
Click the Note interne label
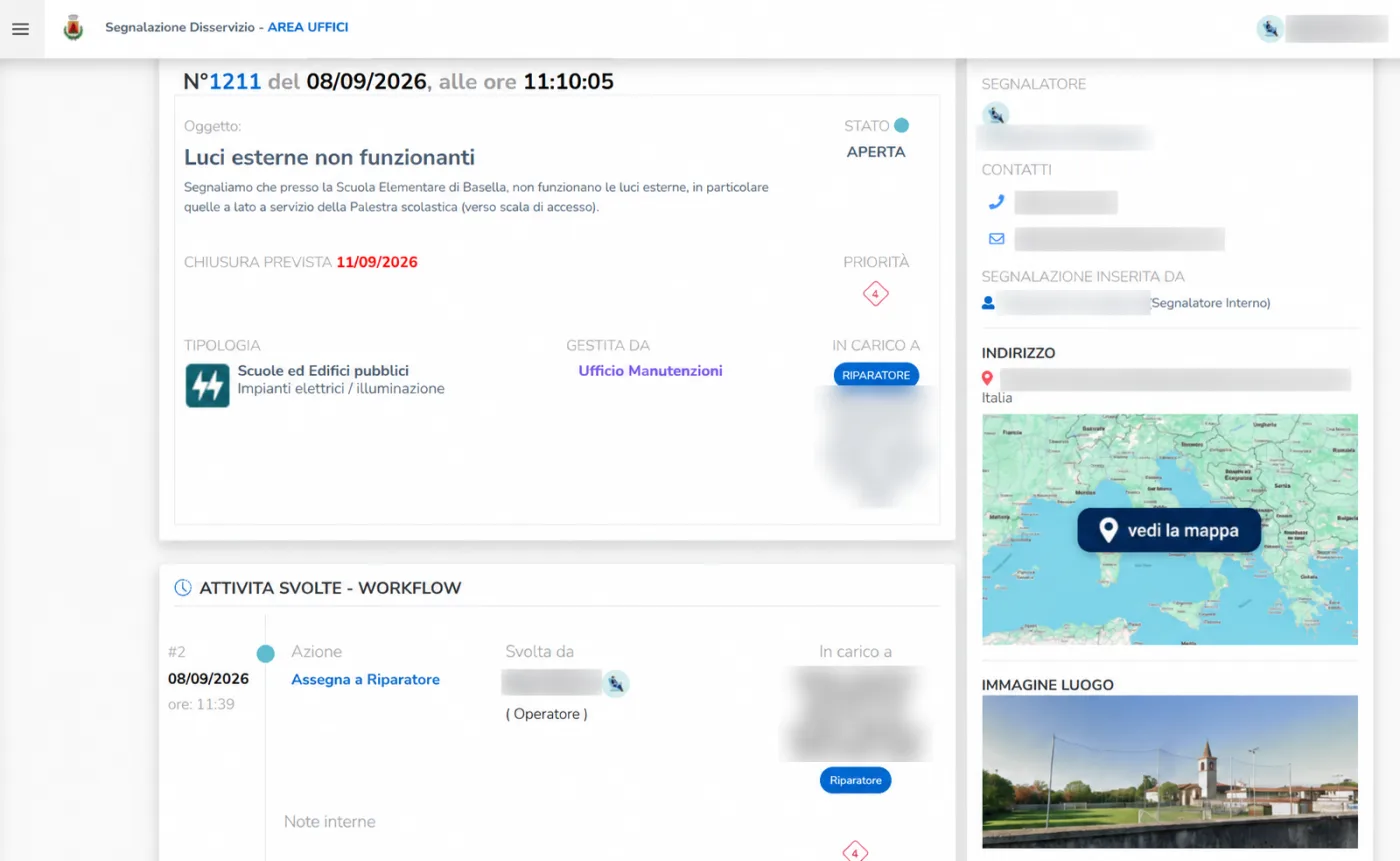tap(330, 822)
